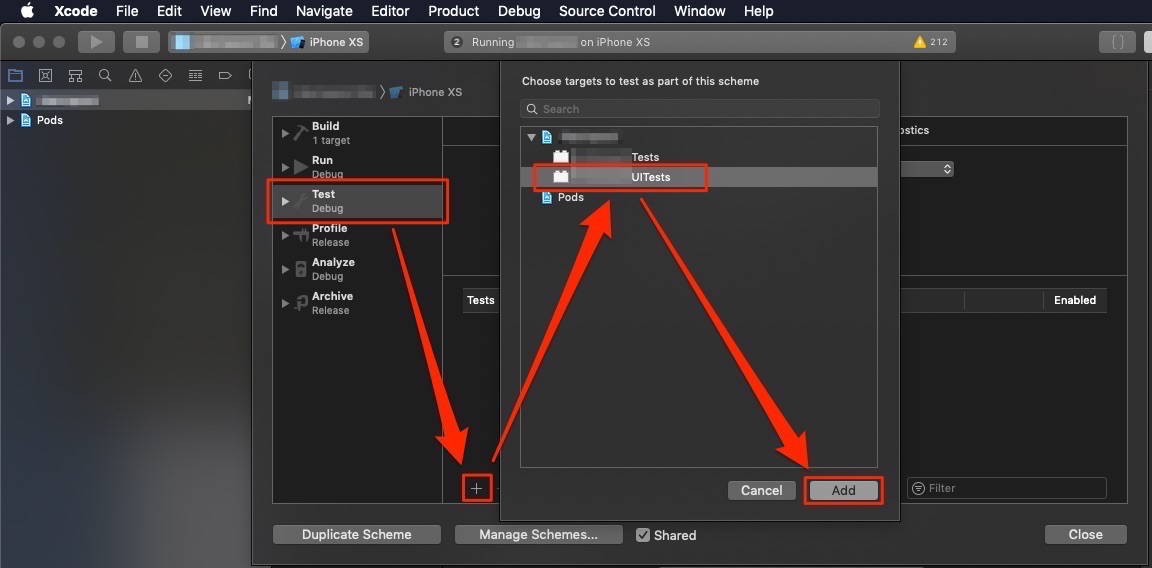Click the Add button
The width and height of the screenshot is (1152, 568).
[843, 490]
